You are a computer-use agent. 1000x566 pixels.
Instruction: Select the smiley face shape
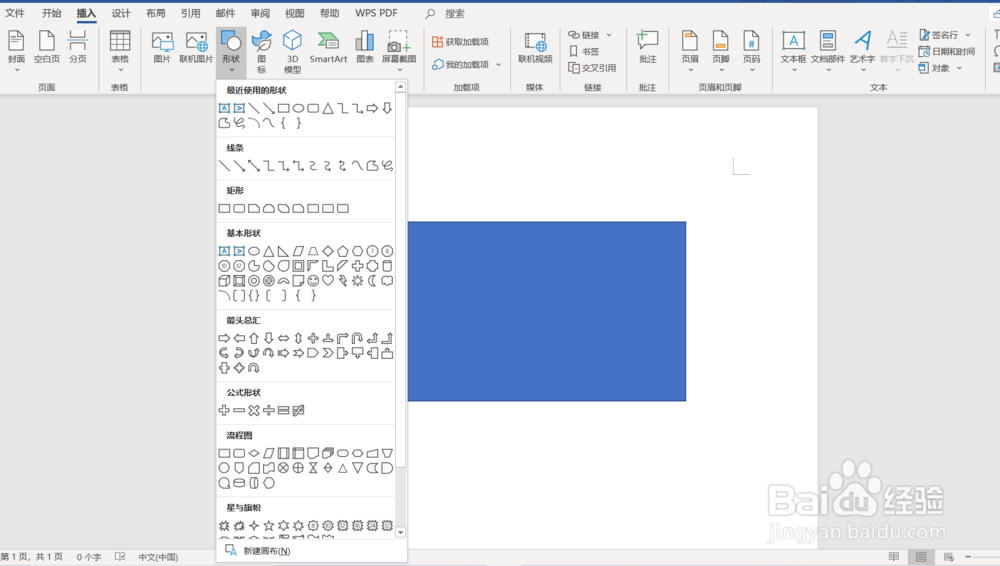(313, 281)
